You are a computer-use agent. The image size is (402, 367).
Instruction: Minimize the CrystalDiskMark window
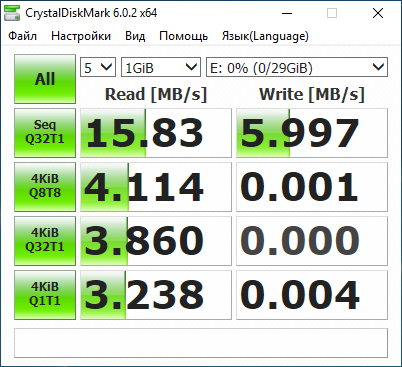click(x=287, y=13)
